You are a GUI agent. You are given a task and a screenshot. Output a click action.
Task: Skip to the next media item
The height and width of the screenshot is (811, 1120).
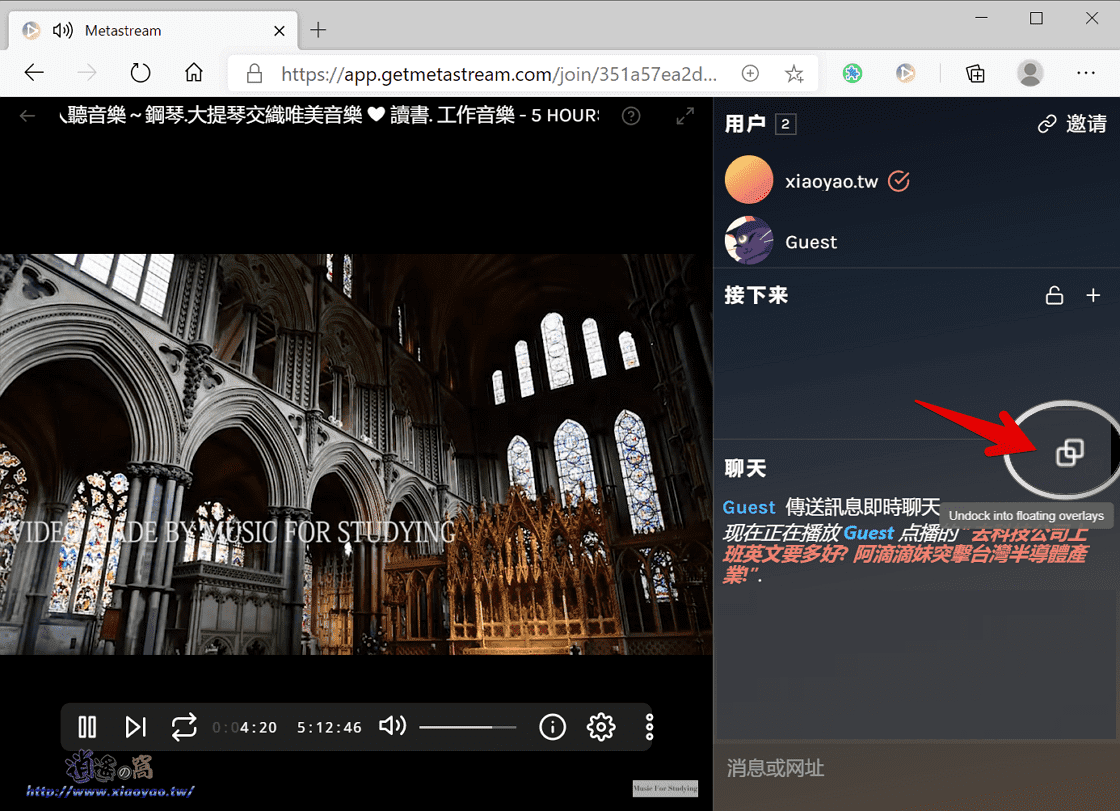(x=136, y=727)
